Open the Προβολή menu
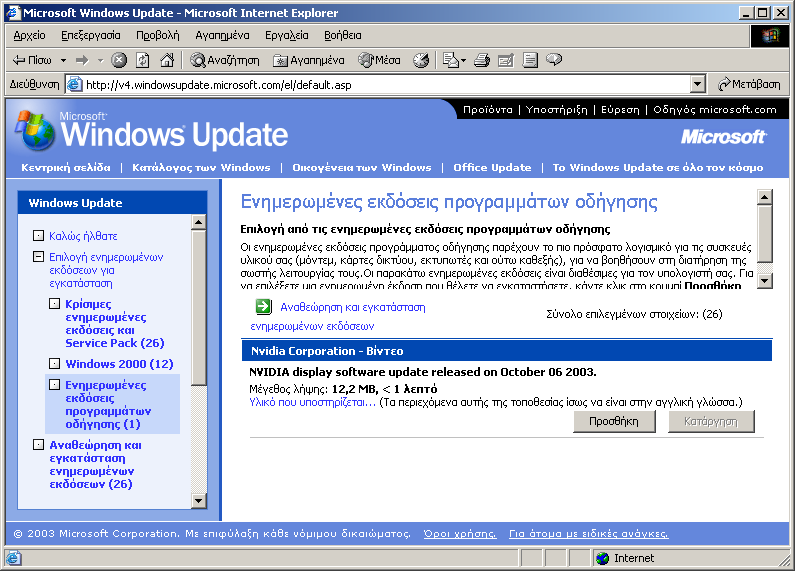Viewport: 795px width, 571px height. click(158, 35)
